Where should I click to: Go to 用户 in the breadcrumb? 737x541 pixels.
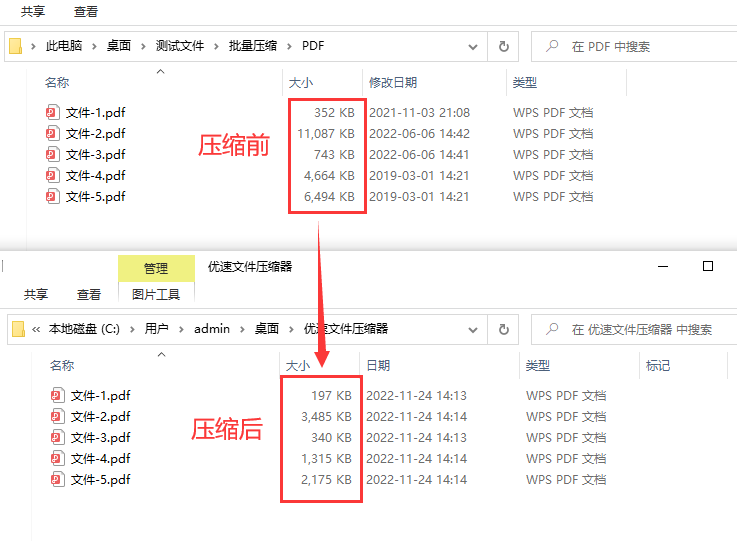(x=157, y=329)
